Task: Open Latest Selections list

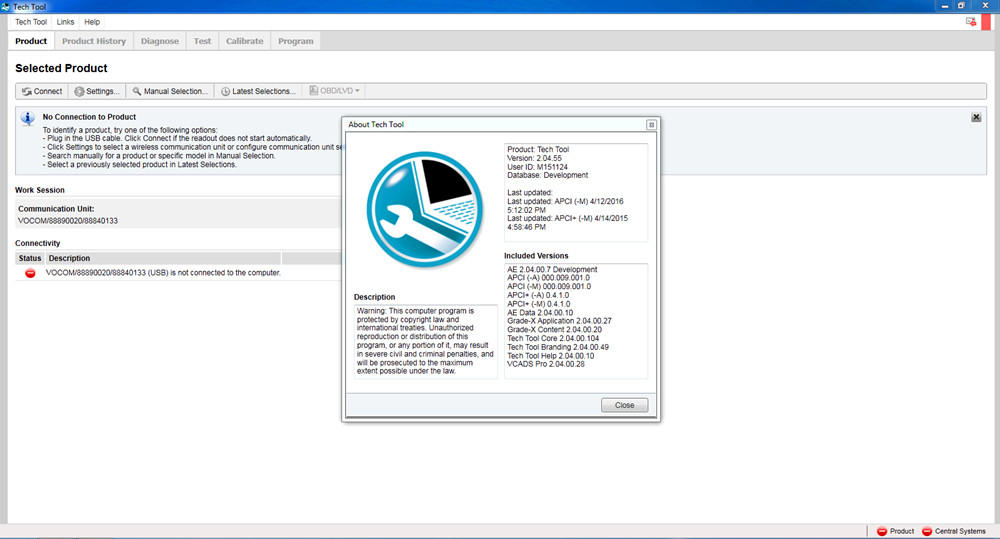Action: coord(258,91)
